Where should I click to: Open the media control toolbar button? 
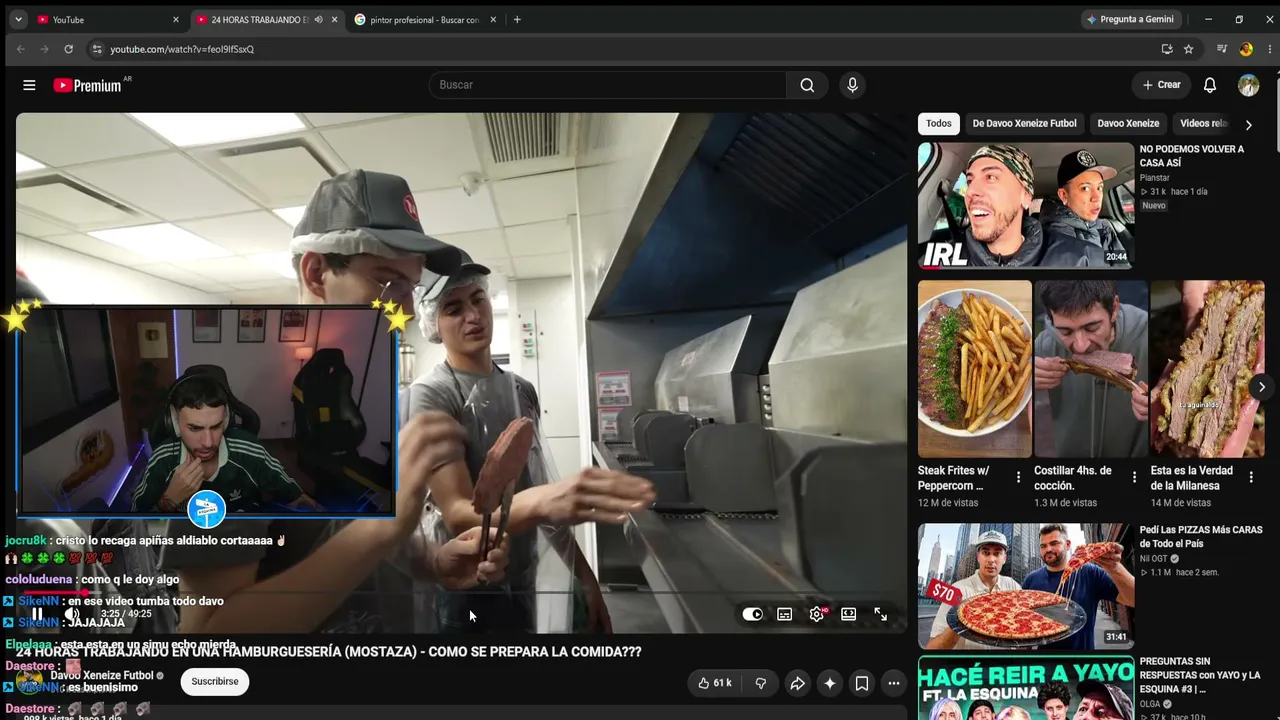coord(1222,49)
